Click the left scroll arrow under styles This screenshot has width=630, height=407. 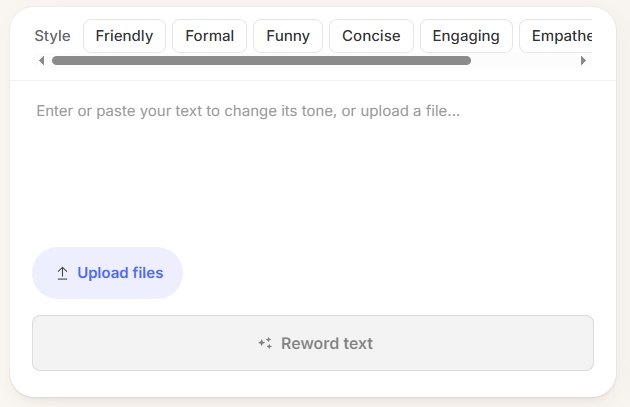[x=41, y=61]
